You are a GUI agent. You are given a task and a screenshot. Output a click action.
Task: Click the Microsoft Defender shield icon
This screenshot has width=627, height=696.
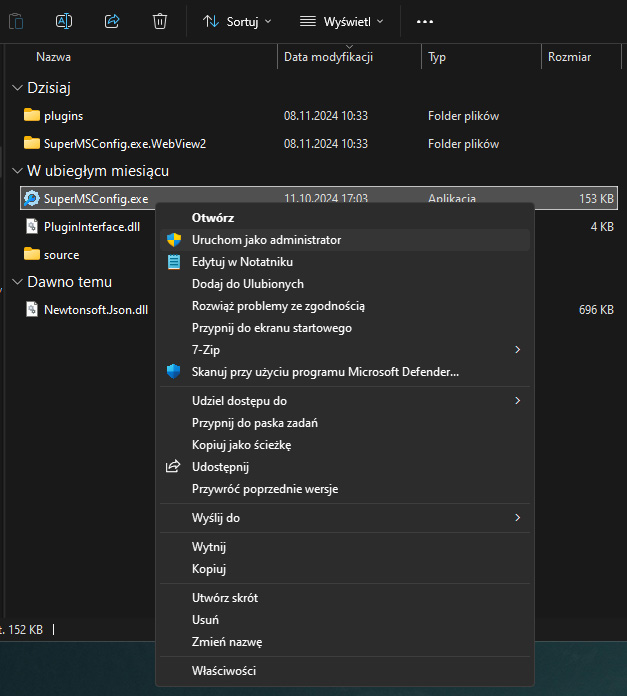(174, 371)
